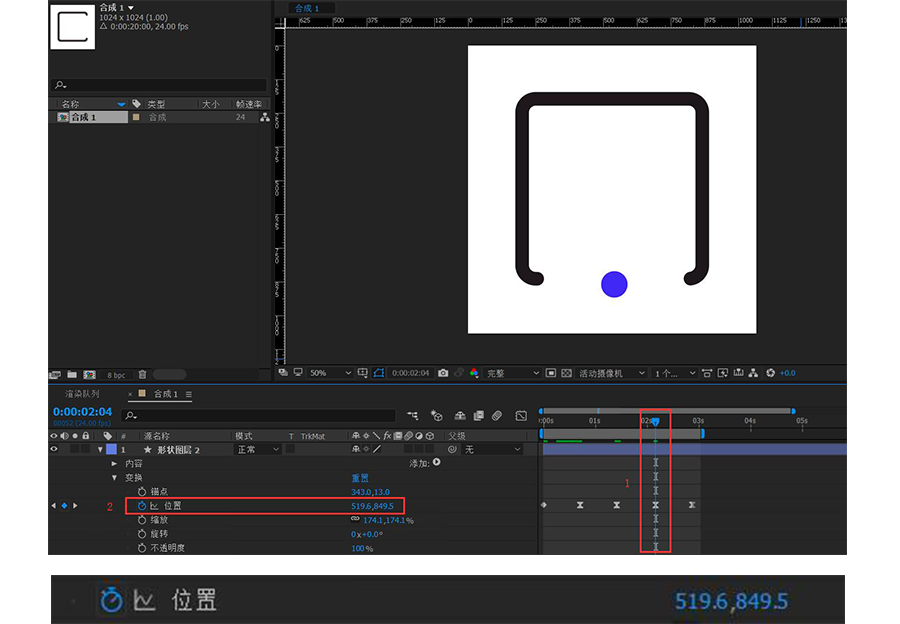Switch to the 渲染队列 tab
The image size is (900, 624).
(x=82, y=394)
